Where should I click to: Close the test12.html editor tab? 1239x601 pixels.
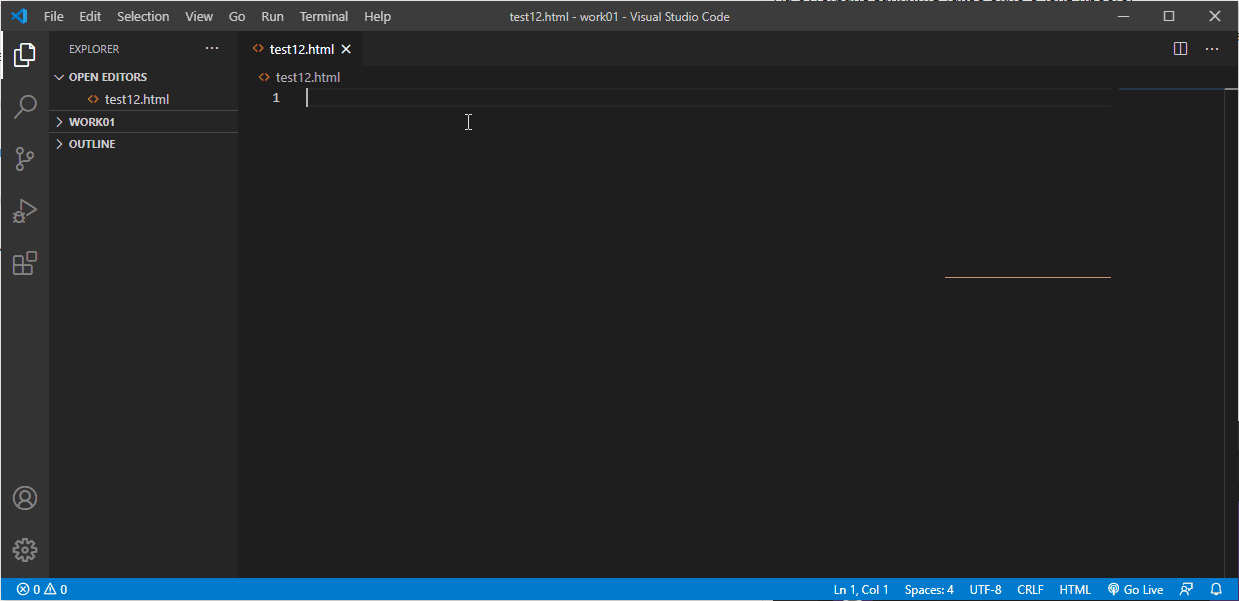pyautogui.click(x=346, y=49)
